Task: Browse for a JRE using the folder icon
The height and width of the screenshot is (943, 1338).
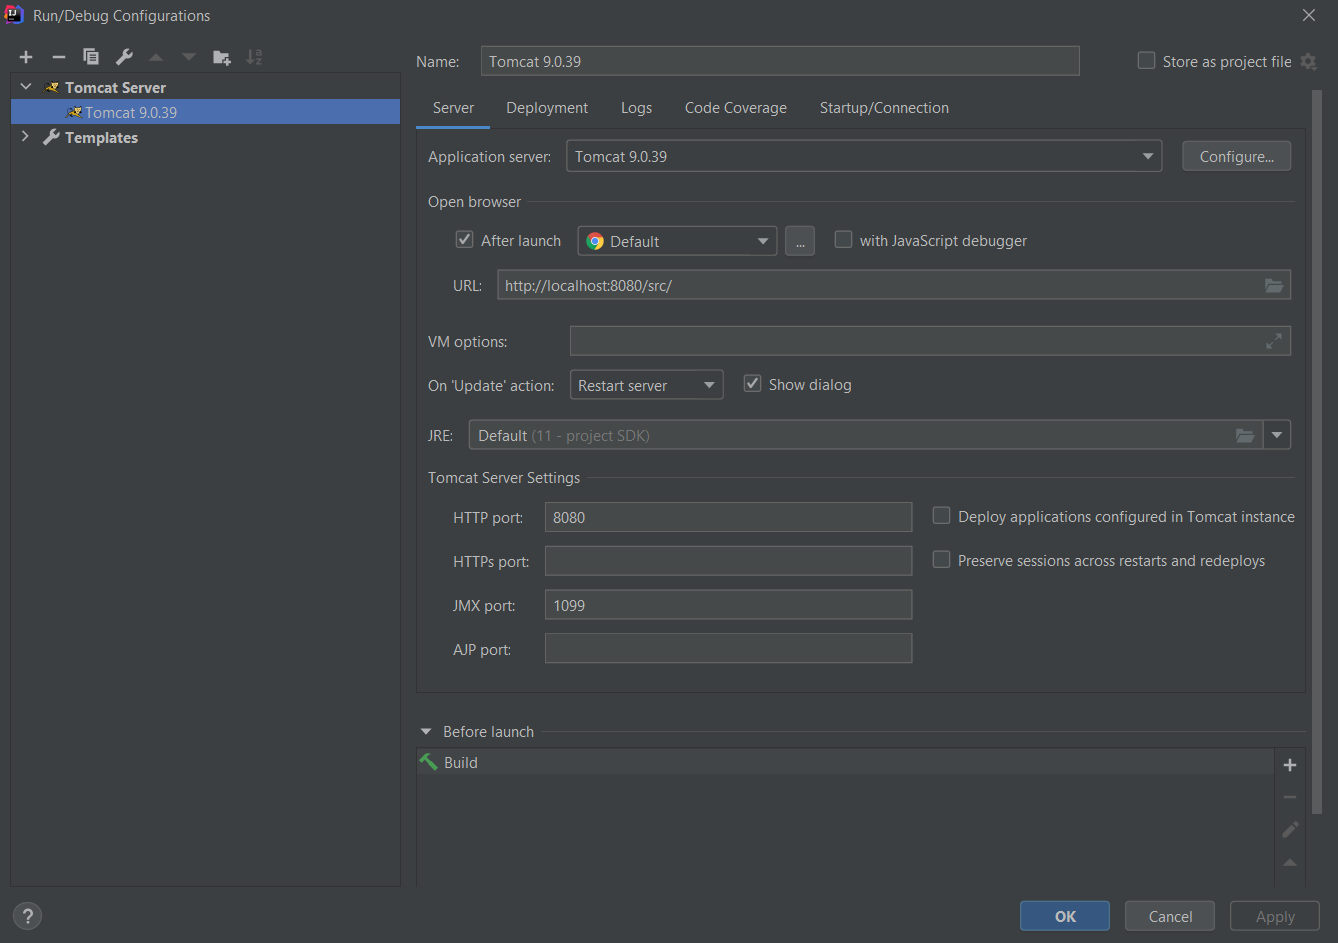Action: click(x=1245, y=435)
